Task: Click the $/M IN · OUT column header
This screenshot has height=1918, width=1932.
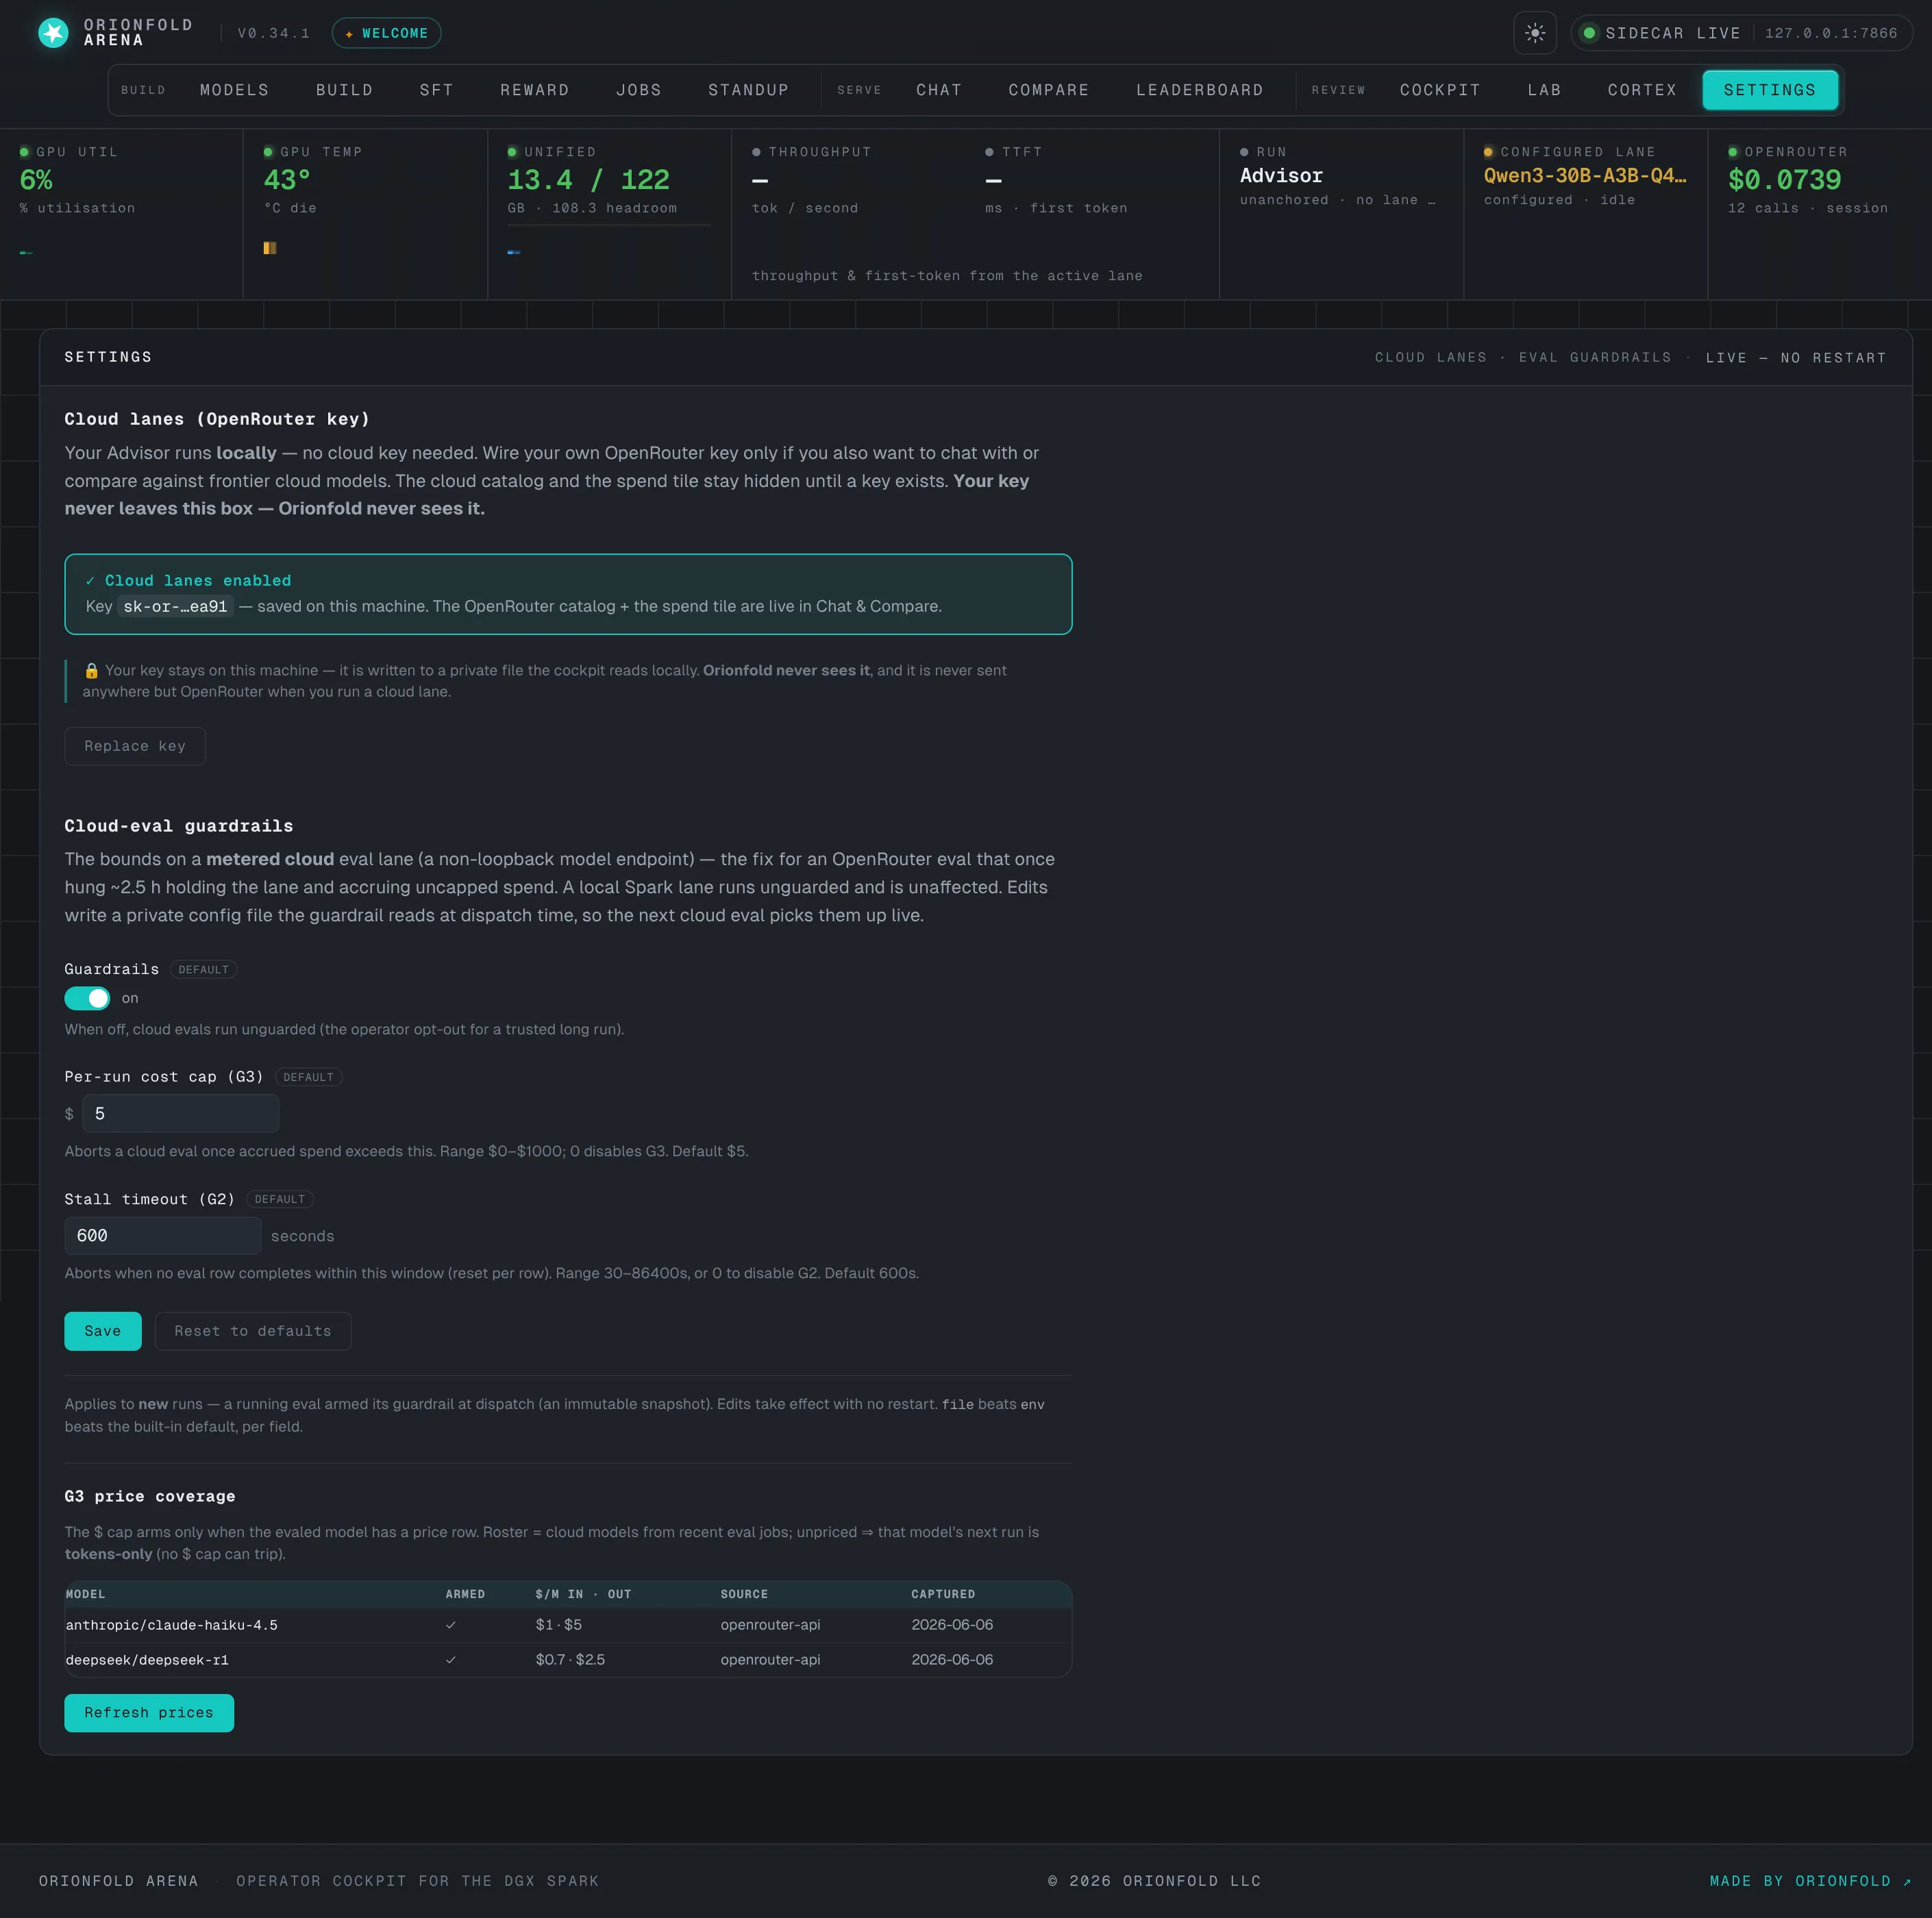Action: pyautogui.click(x=583, y=1594)
